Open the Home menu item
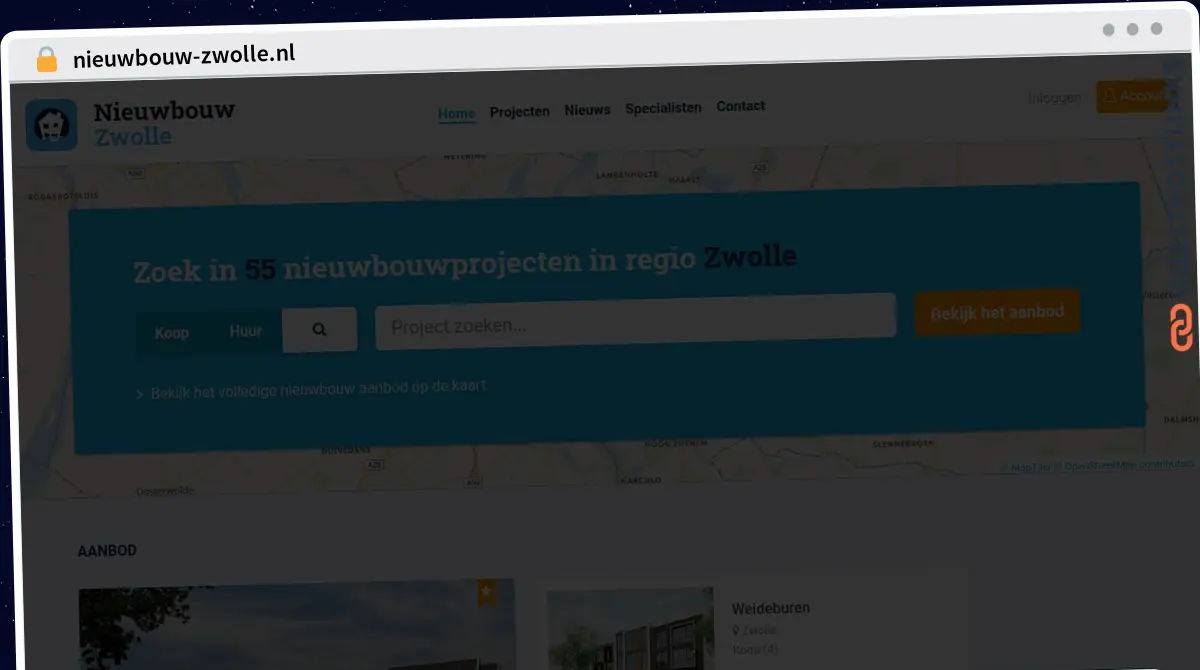The height and width of the screenshot is (670, 1200). [x=456, y=113]
